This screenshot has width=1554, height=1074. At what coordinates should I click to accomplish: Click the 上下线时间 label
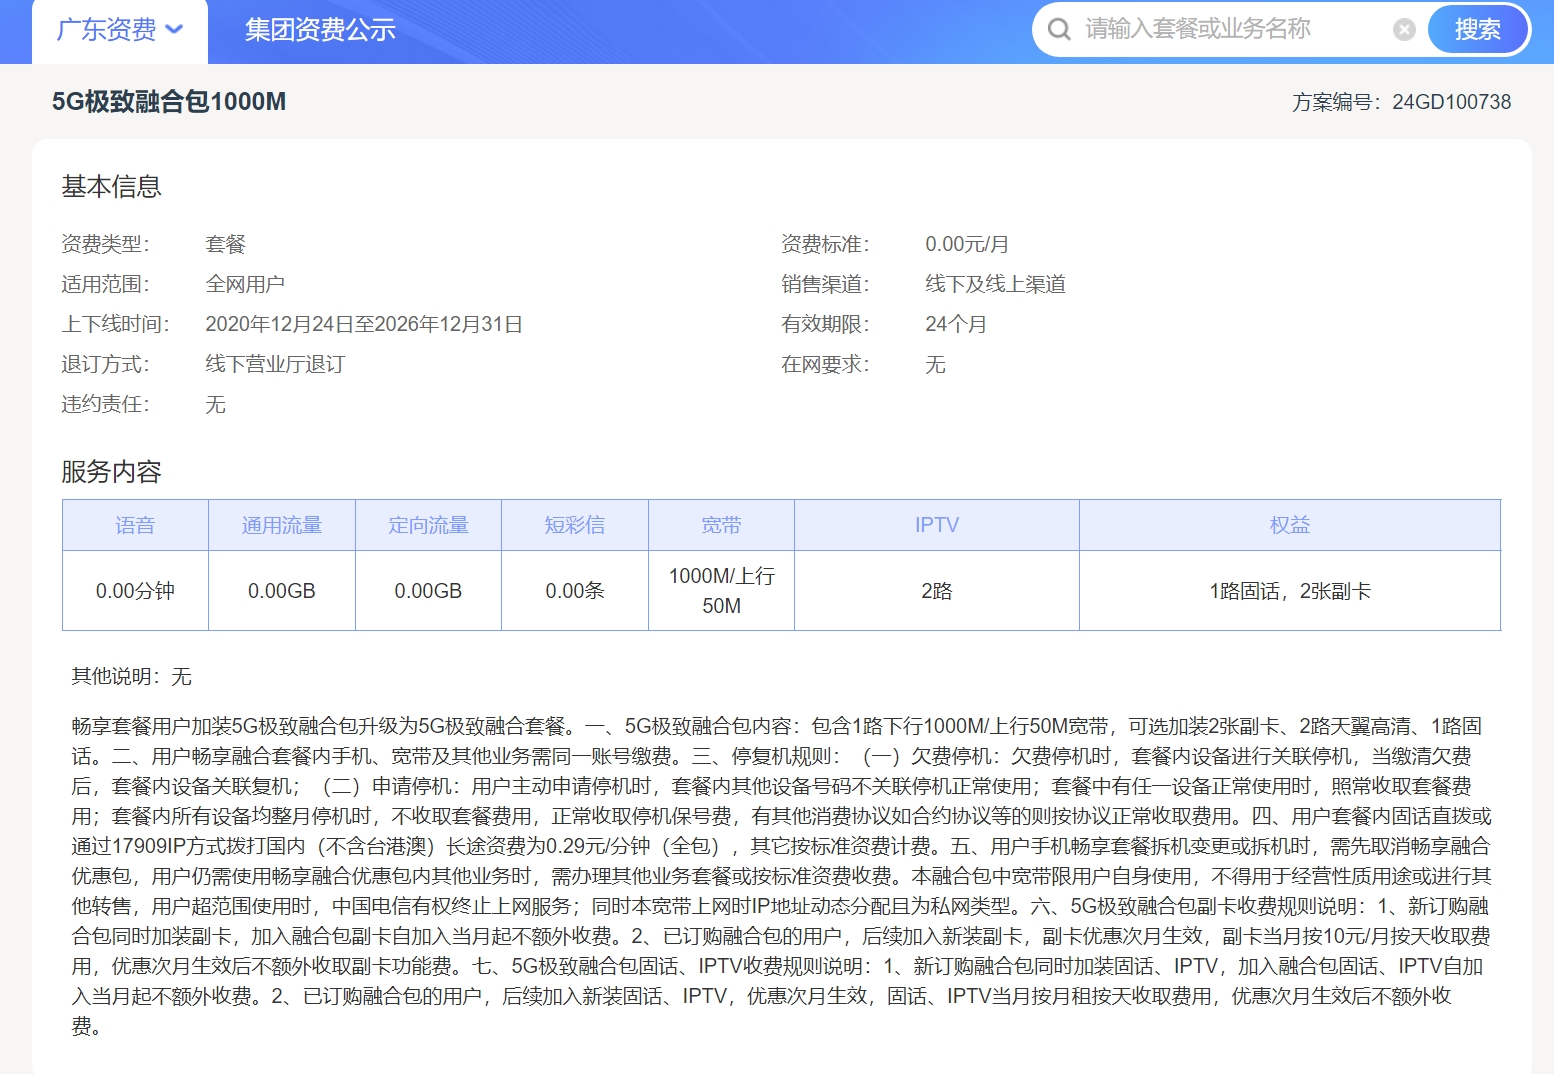click(x=115, y=324)
